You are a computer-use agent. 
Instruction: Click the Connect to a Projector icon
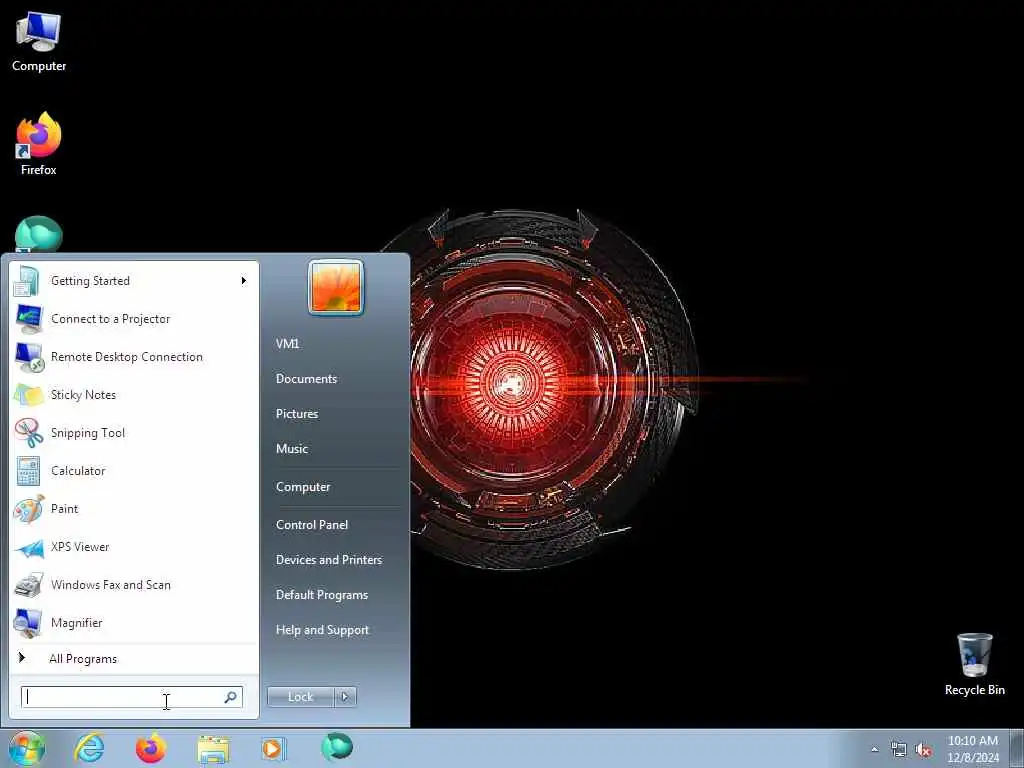(x=29, y=319)
